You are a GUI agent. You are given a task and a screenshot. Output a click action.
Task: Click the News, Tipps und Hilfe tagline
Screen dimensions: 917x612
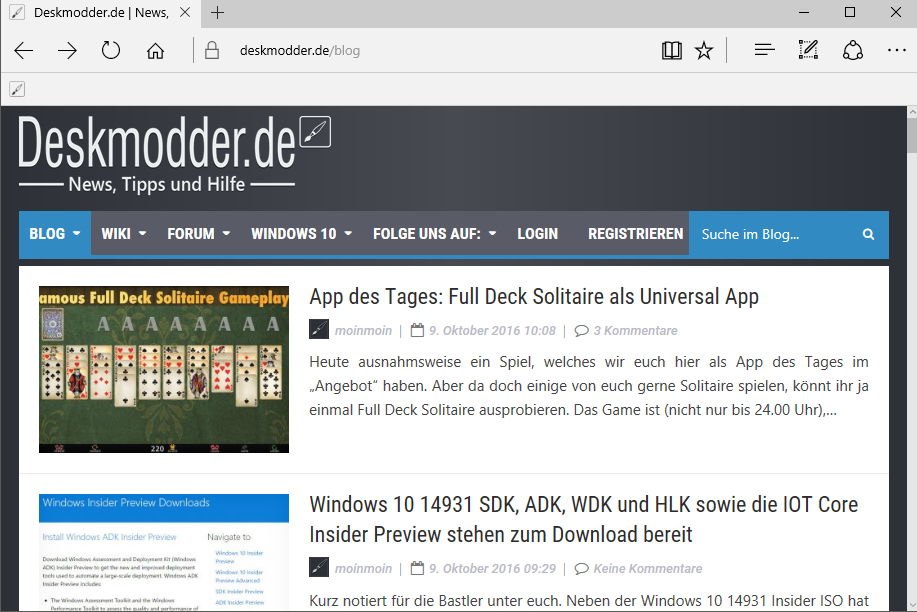157,184
